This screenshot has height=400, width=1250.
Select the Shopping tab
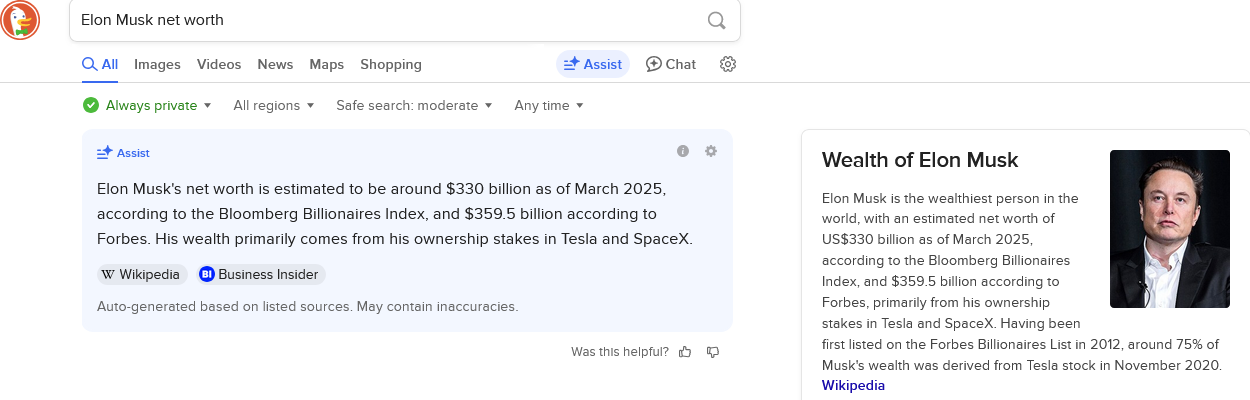[391, 64]
